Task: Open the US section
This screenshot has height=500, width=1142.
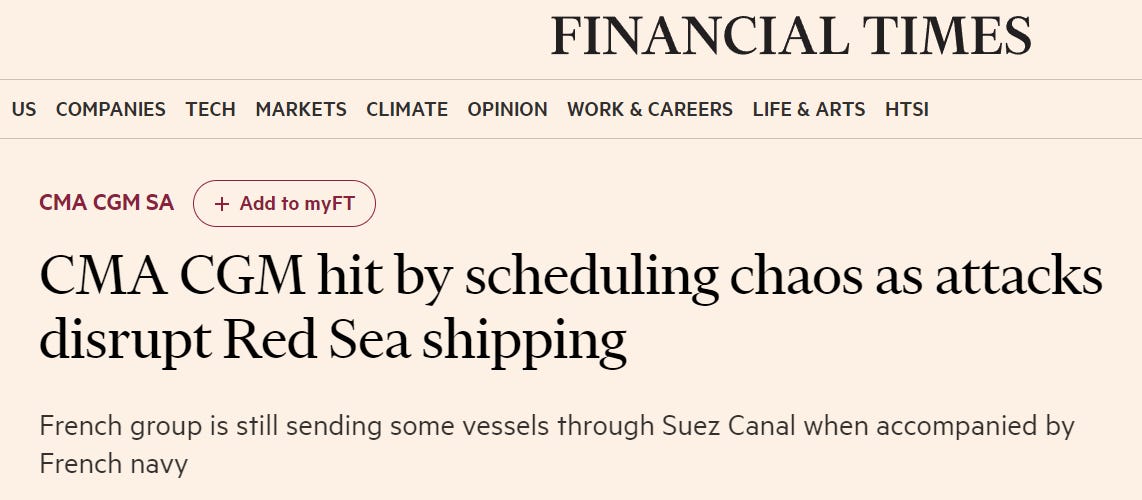Action: [x=24, y=110]
